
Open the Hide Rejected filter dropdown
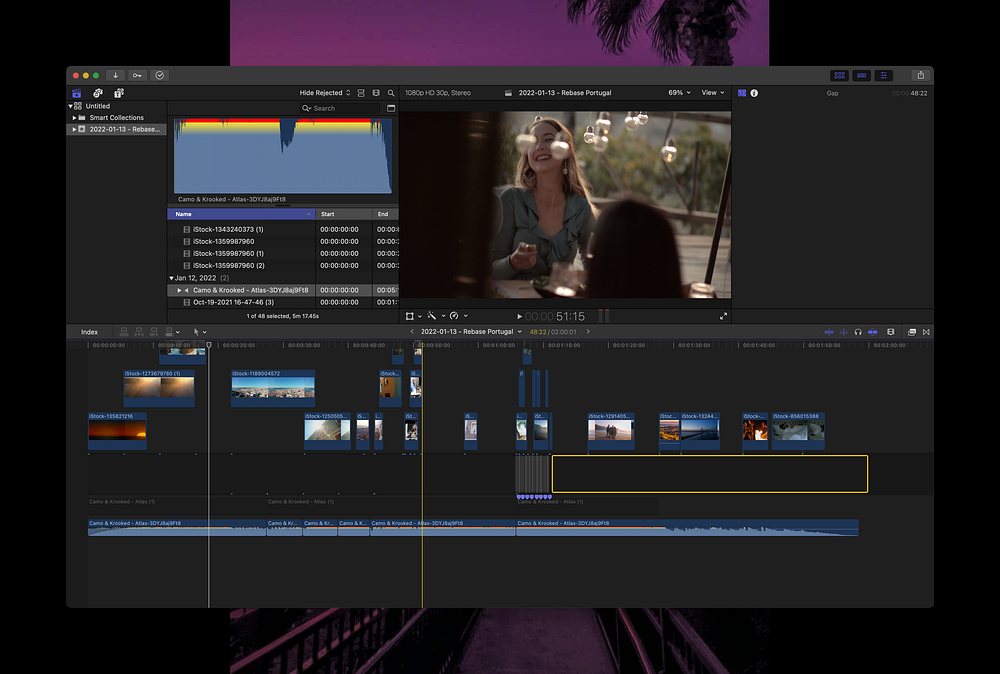pos(324,93)
